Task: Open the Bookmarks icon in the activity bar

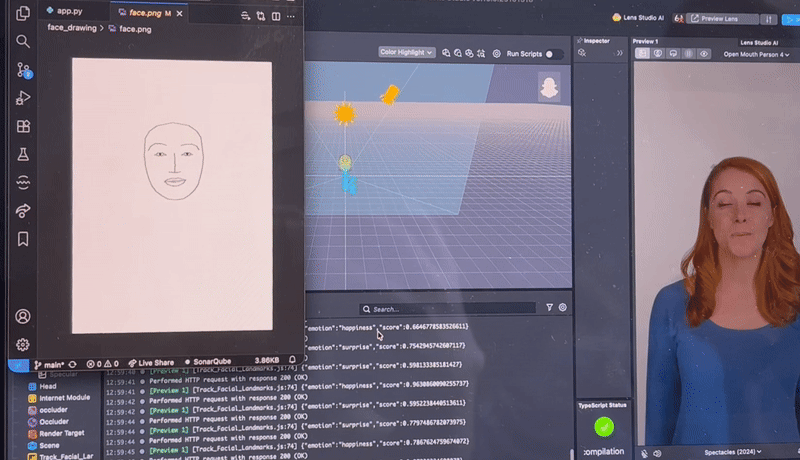Action: tap(23, 239)
